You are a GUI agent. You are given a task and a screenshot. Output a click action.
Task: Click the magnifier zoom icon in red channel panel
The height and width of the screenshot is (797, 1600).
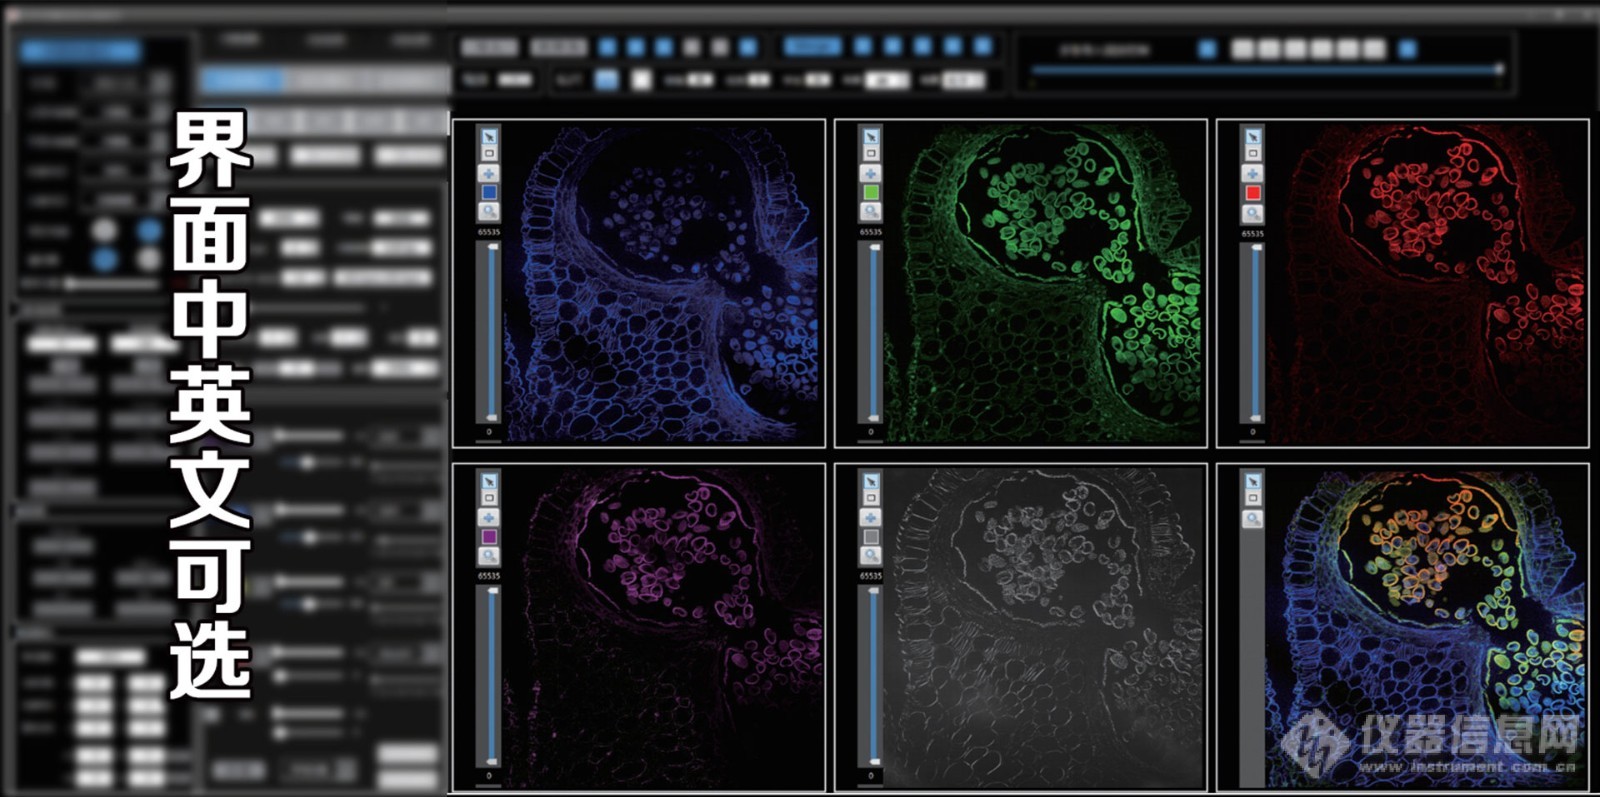pos(1253,213)
